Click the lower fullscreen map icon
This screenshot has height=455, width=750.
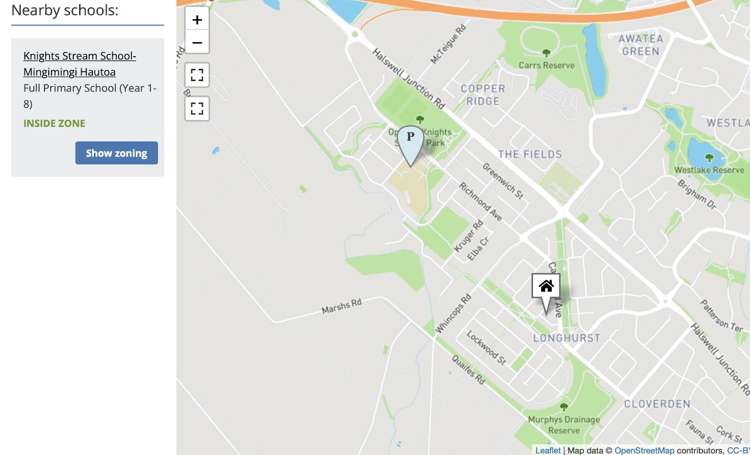coord(197,108)
